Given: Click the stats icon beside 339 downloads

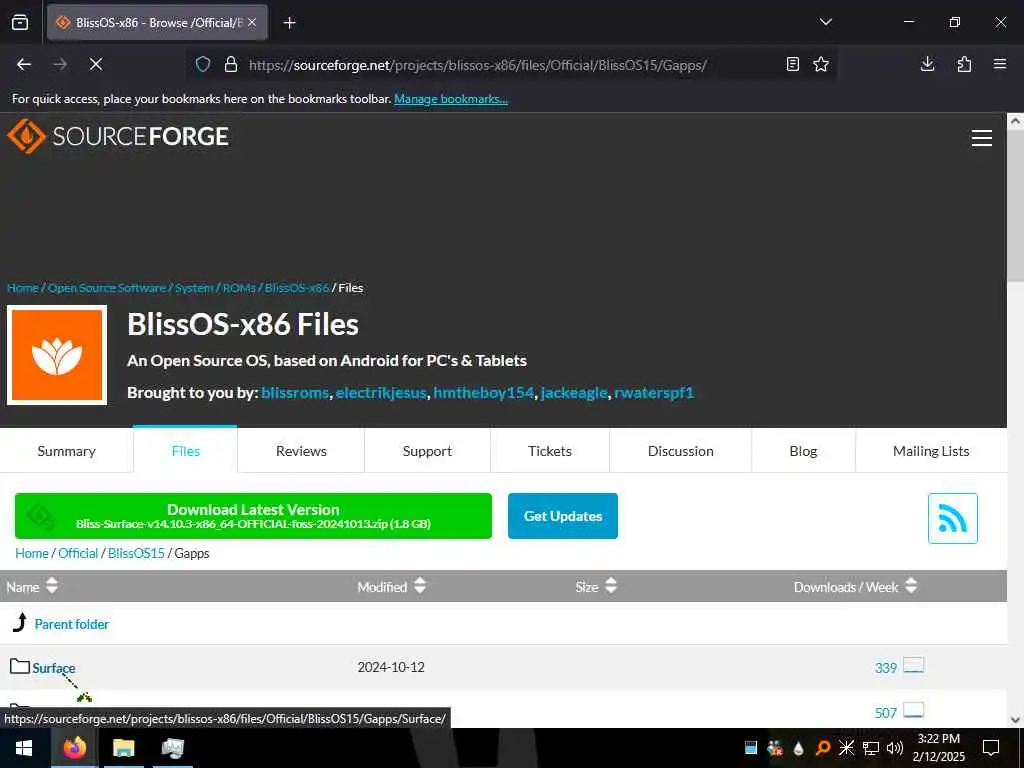Looking at the screenshot, I should click(913, 665).
